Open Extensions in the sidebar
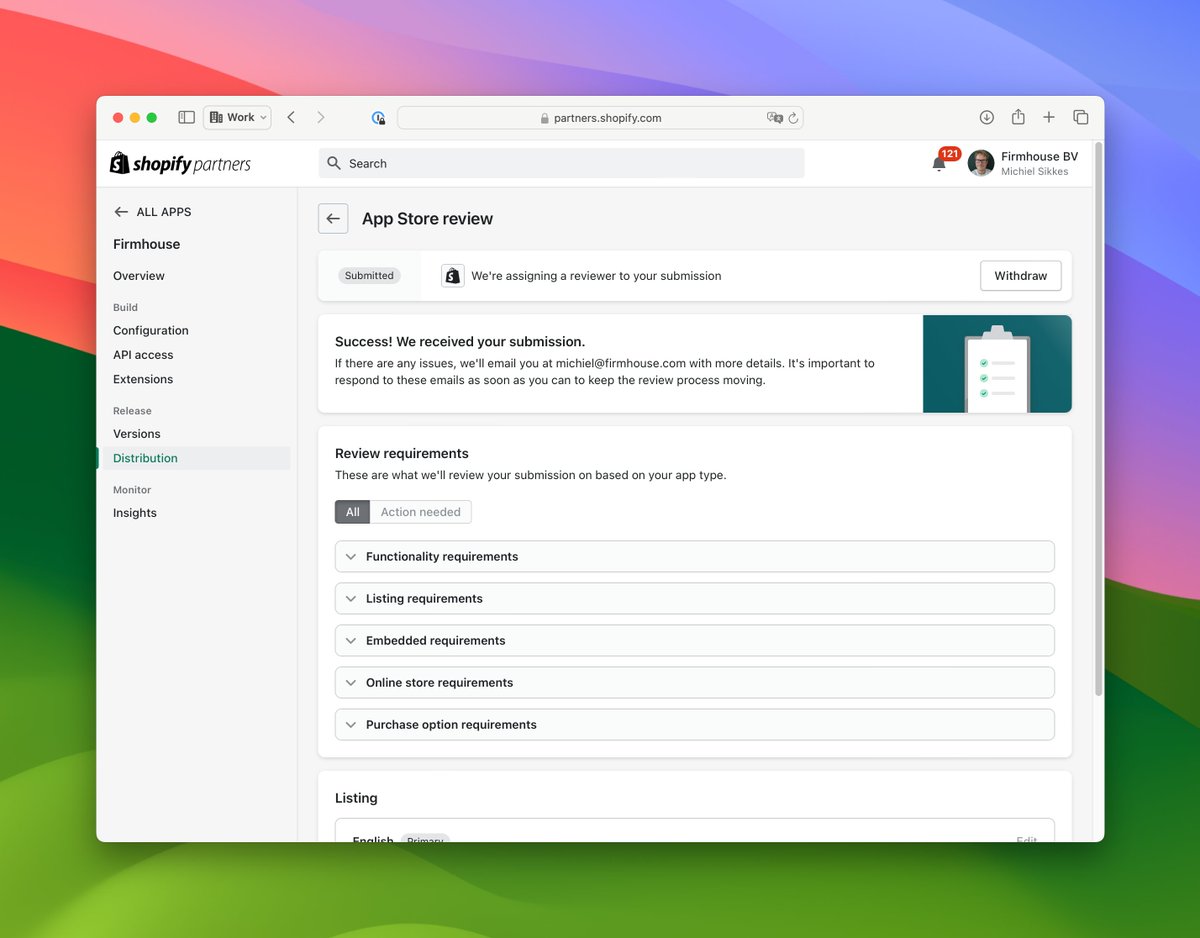This screenshot has width=1200, height=938. pyautogui.click(x=143, y=379)
